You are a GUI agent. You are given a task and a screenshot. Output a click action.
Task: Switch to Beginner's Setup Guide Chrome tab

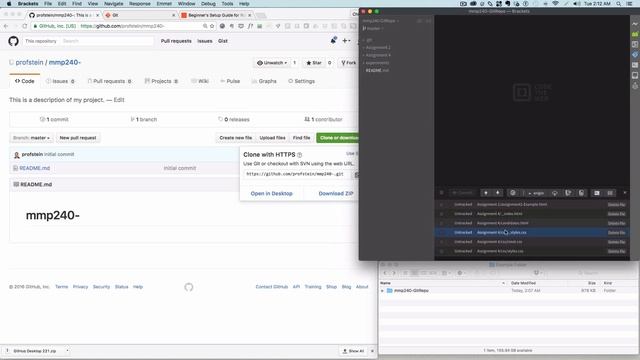[216, 15]
